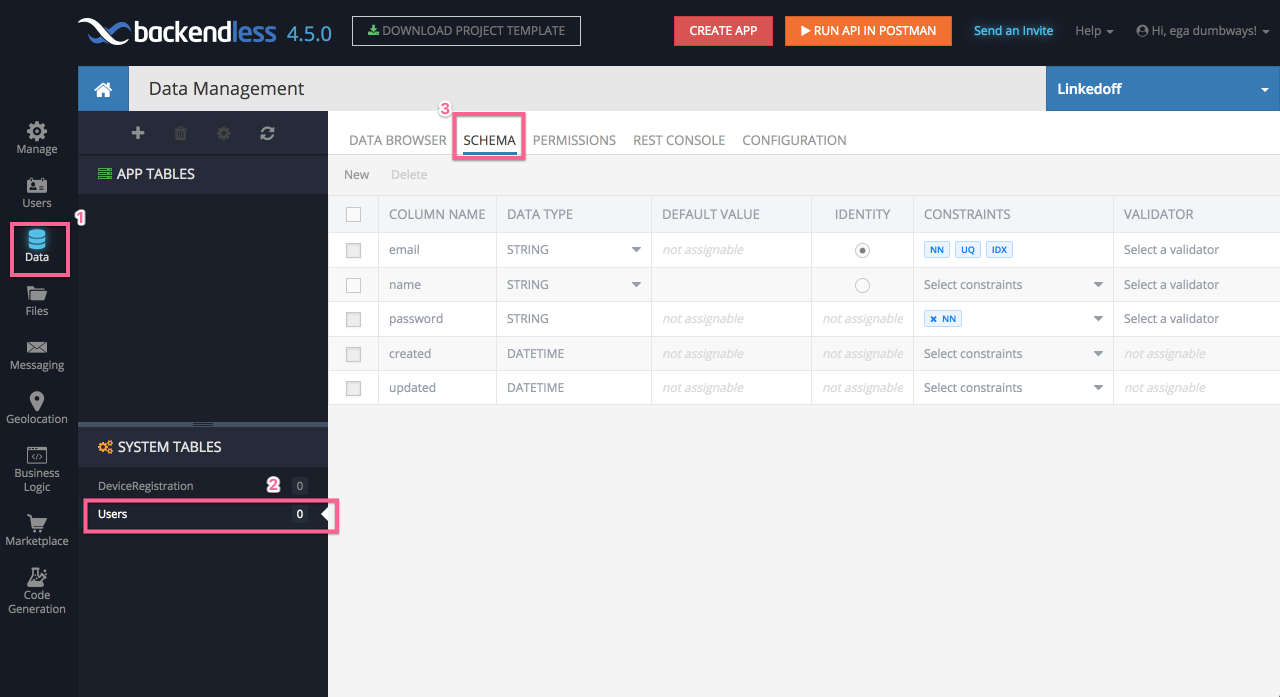The image size is (1280, 697).
Task: Click the add new table plus icon
Action: pyautogui.click(x=137, y=132)
